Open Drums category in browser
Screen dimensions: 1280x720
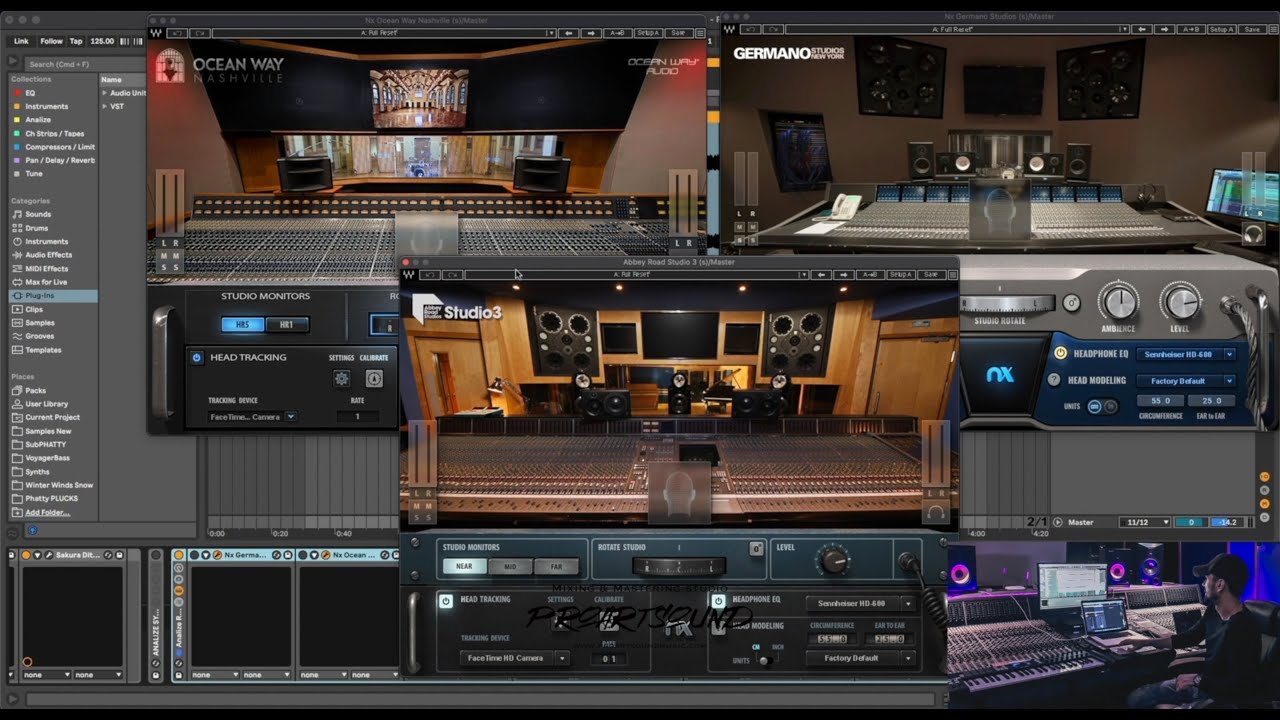point(37,228)
